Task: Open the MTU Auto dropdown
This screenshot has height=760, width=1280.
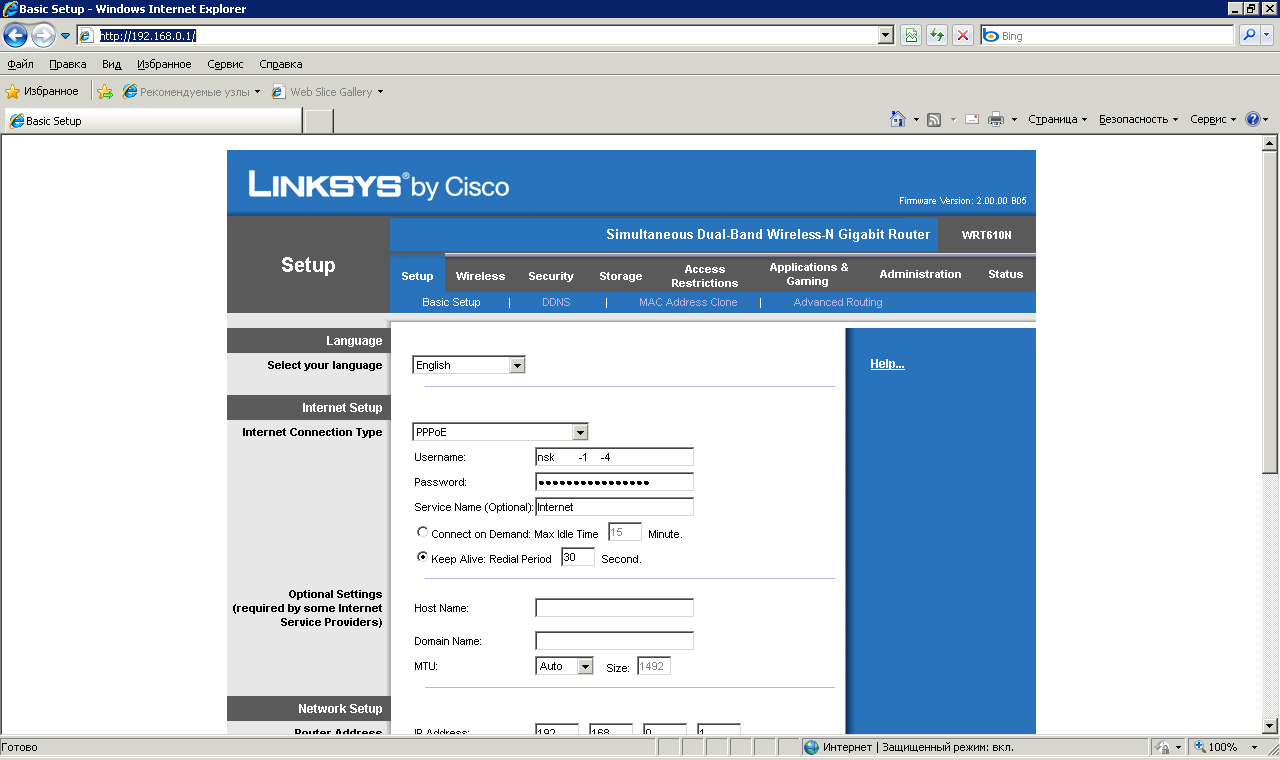Action: click(x=585, y=666)
